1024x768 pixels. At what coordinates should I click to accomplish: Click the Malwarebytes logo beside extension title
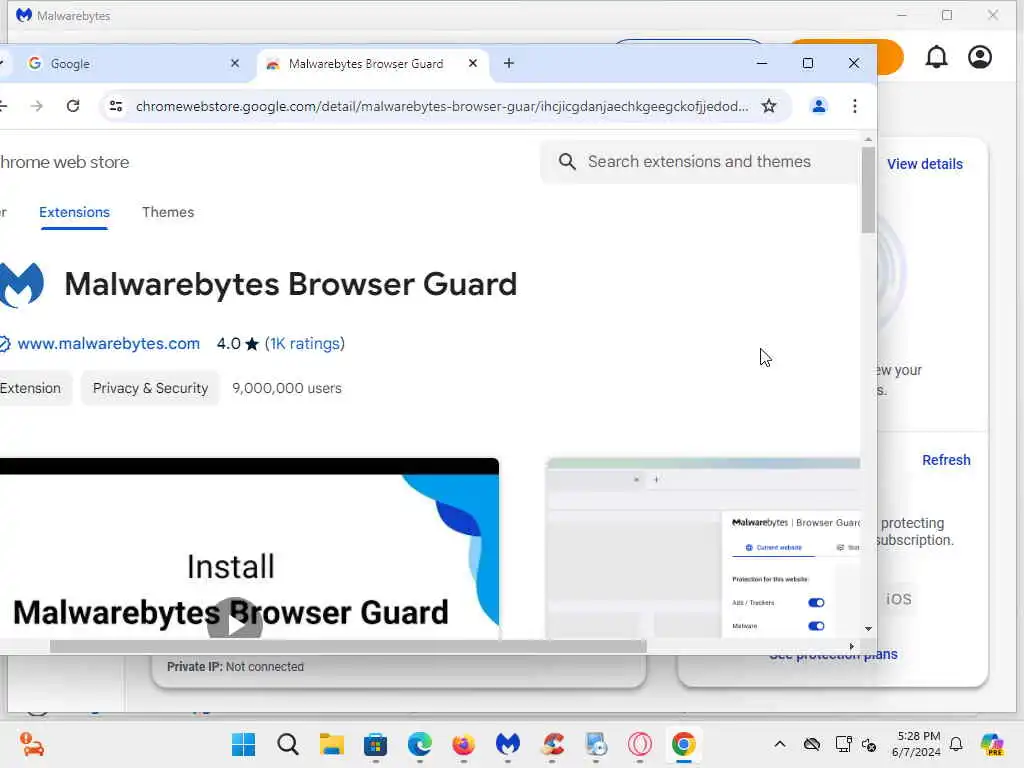pos(22,285)
